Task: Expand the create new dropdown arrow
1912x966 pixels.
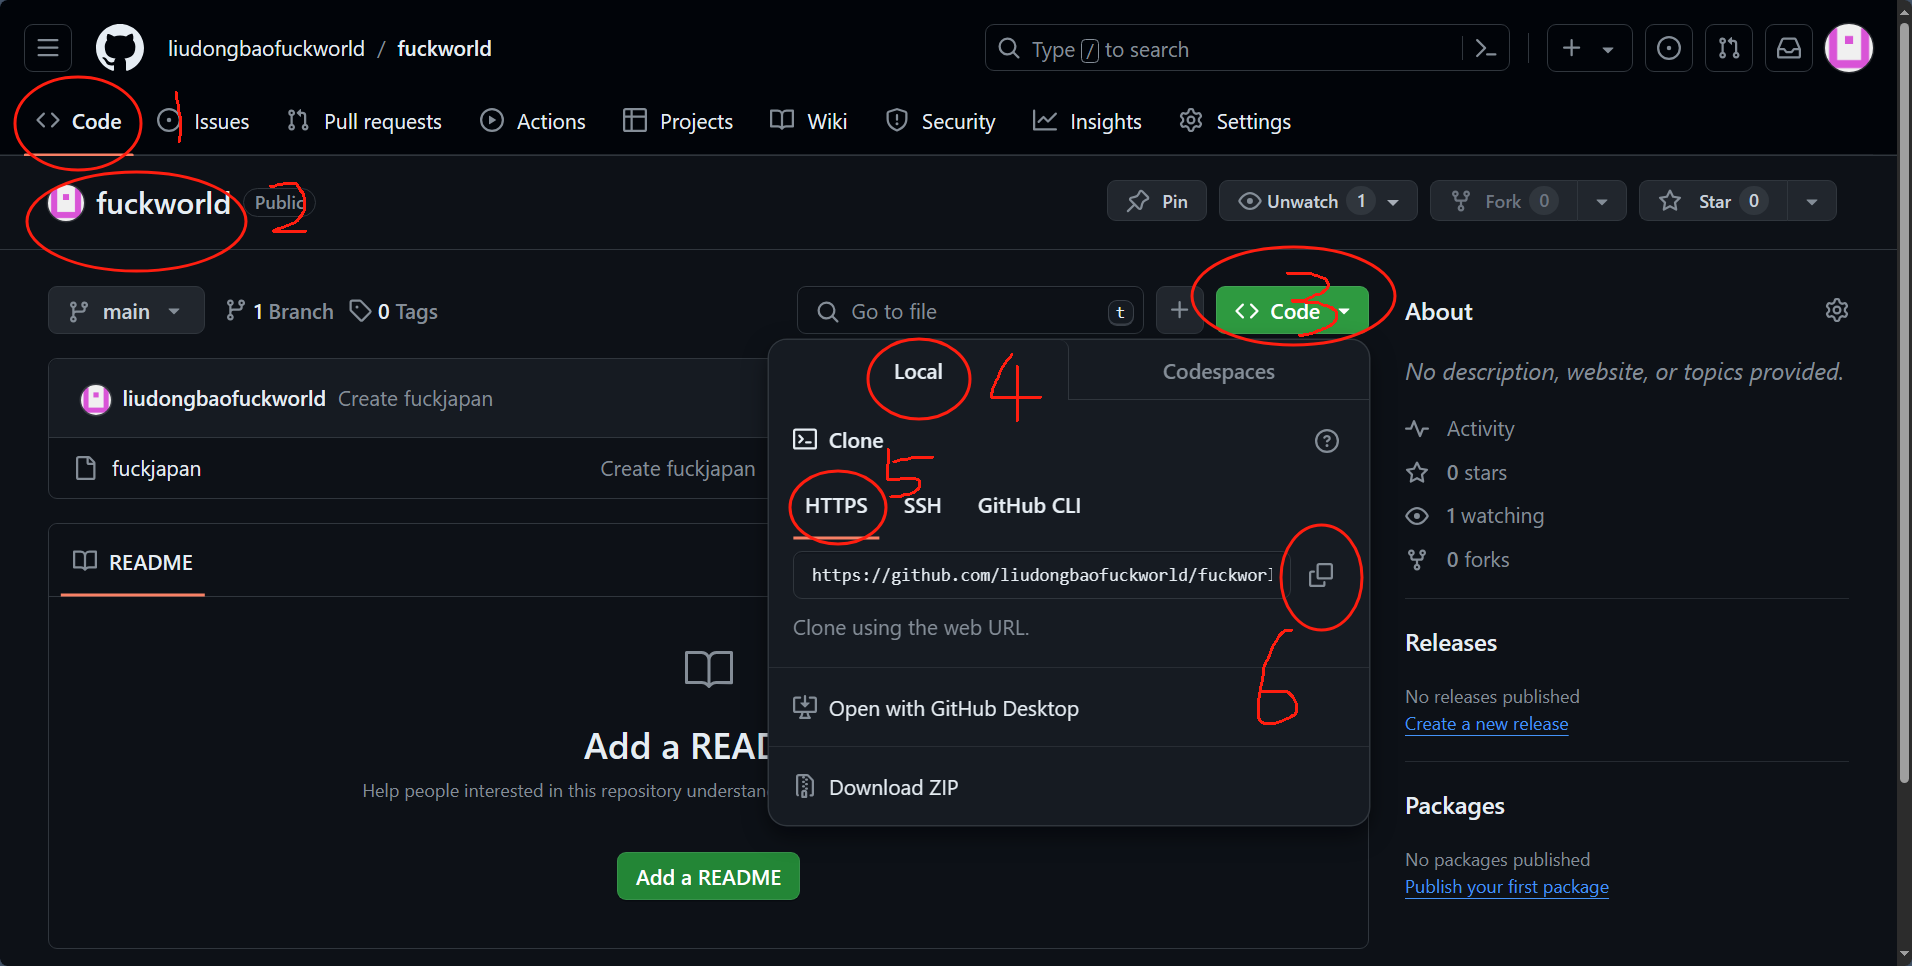Action: (1608, 49)
